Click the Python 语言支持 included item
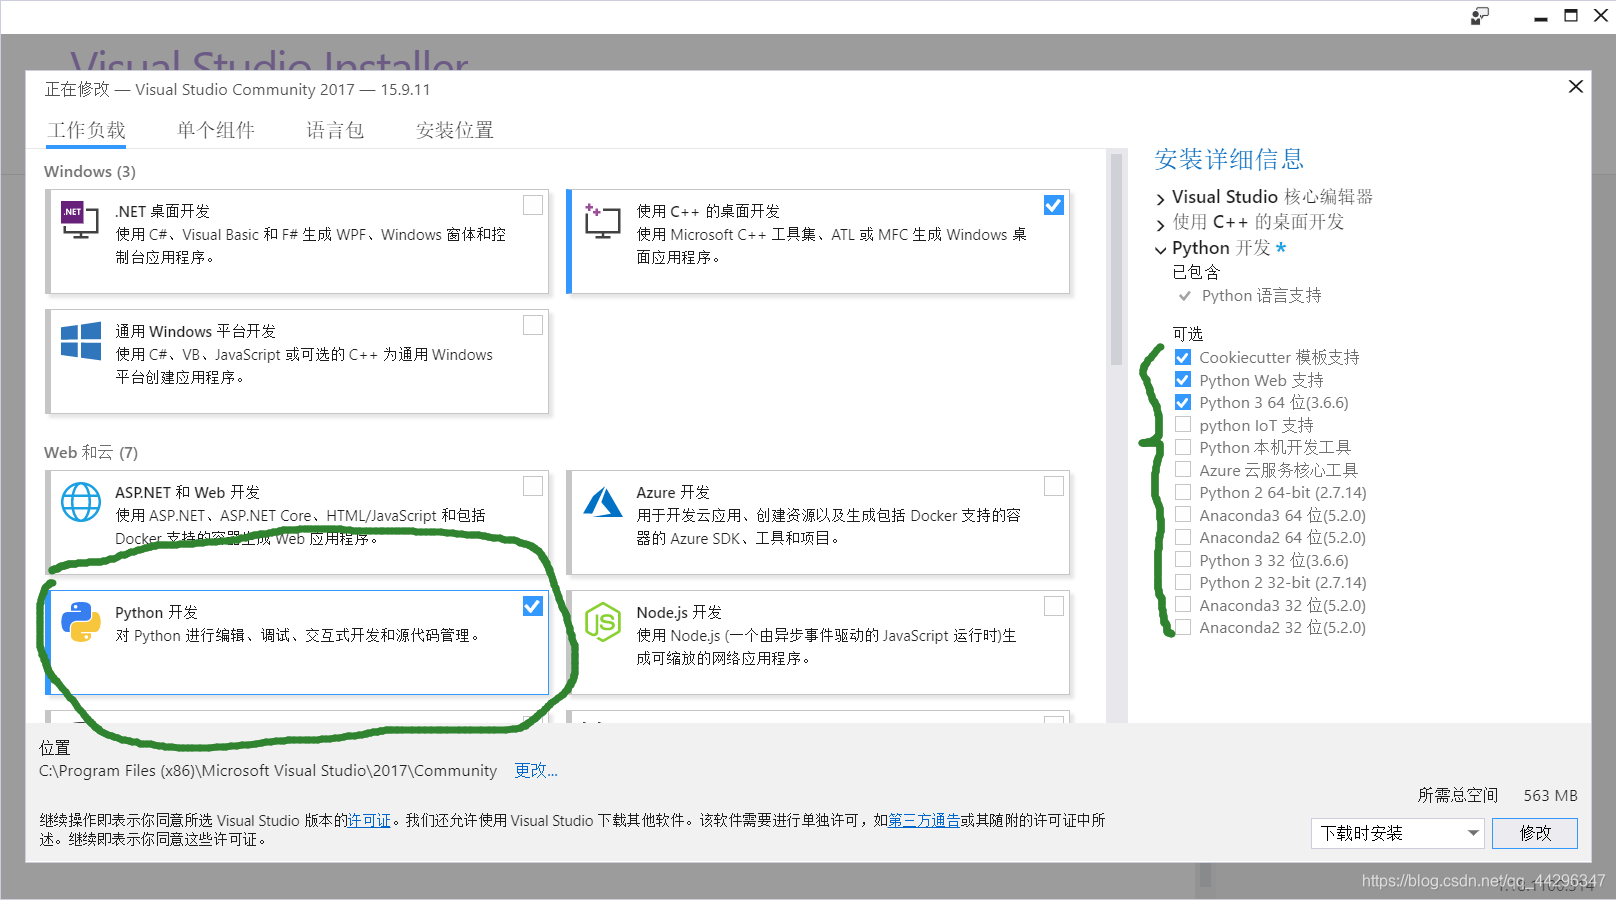Image resolution: width=1616 pixels, height=900 pixels. [x=1261, y=295]
